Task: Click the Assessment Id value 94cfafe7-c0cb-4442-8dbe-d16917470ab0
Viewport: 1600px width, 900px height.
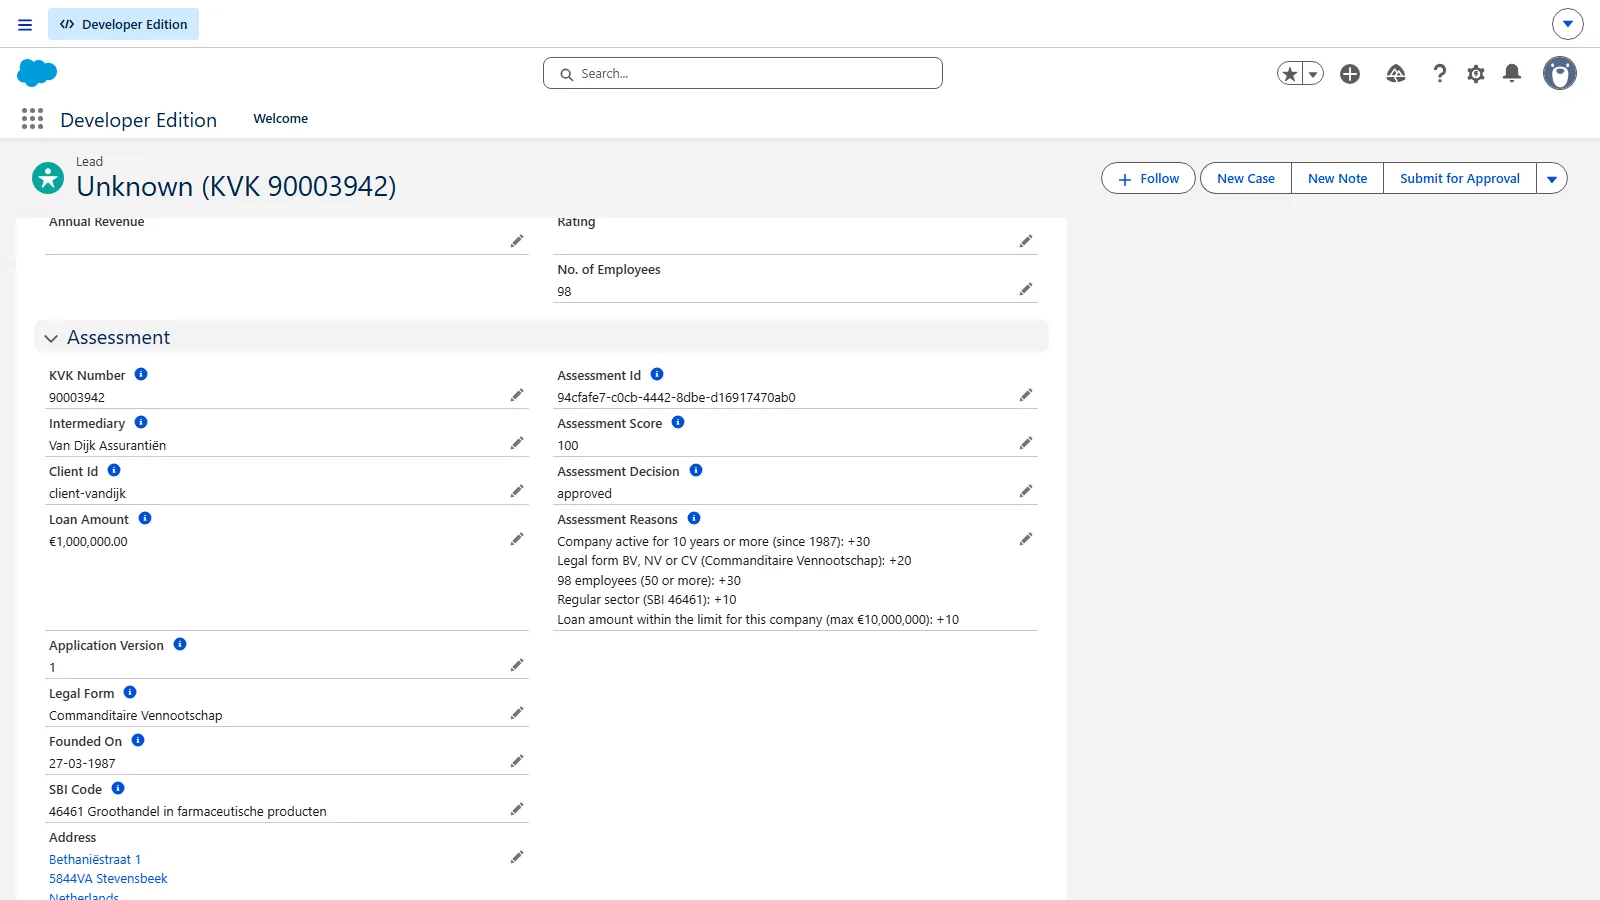Action: point(676,398)
